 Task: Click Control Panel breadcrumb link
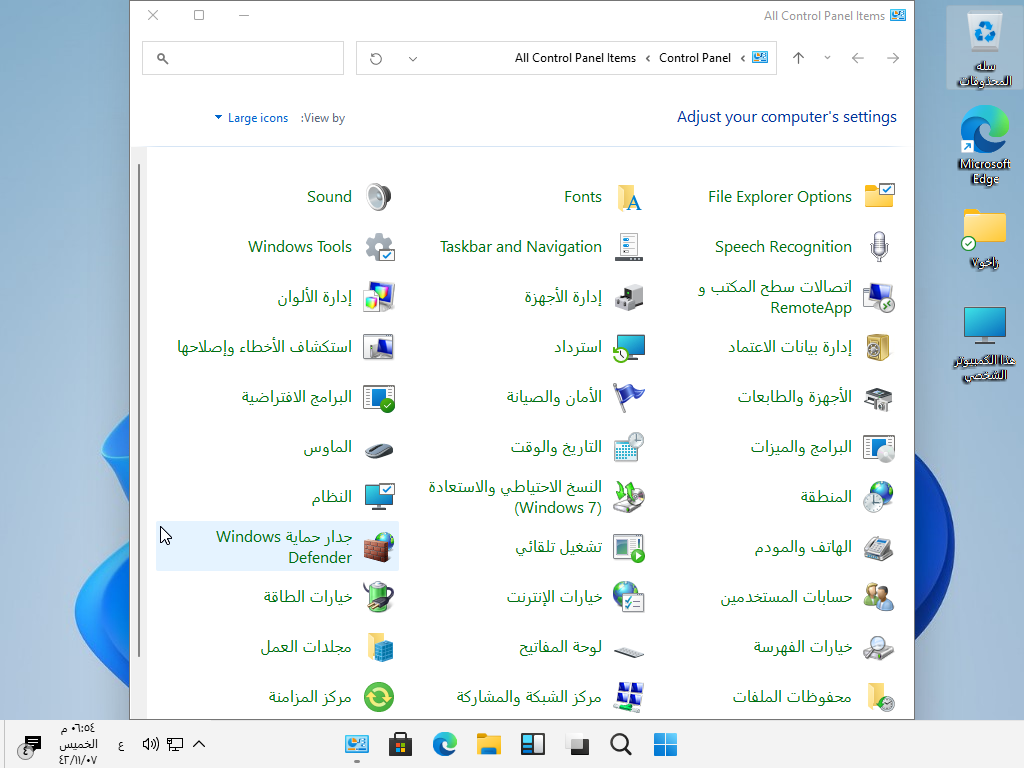695,58
